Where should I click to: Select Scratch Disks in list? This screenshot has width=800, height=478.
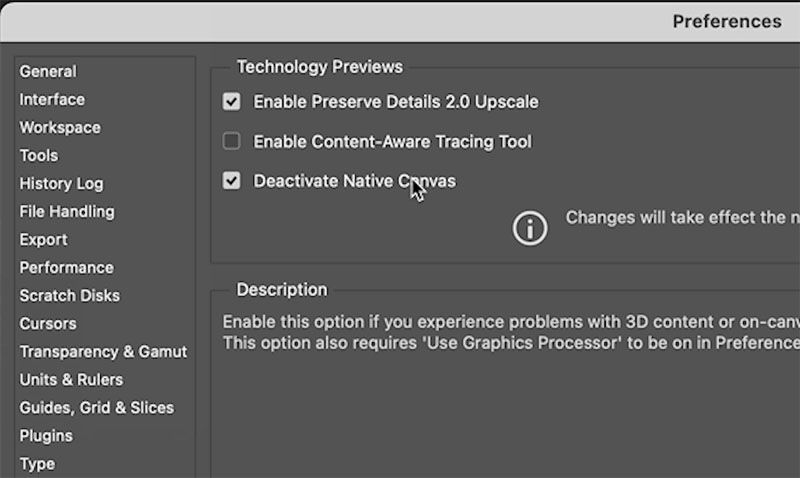click(69, 296)
